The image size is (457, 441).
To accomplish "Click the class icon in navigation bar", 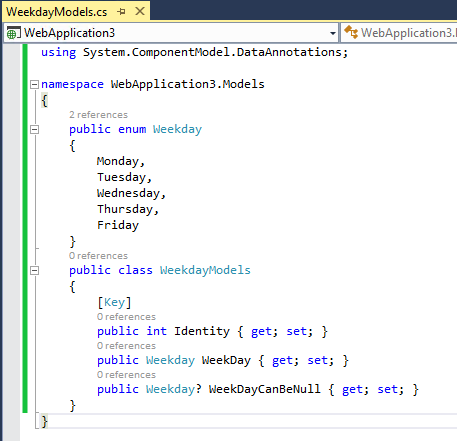I will [x=351, y=32].
